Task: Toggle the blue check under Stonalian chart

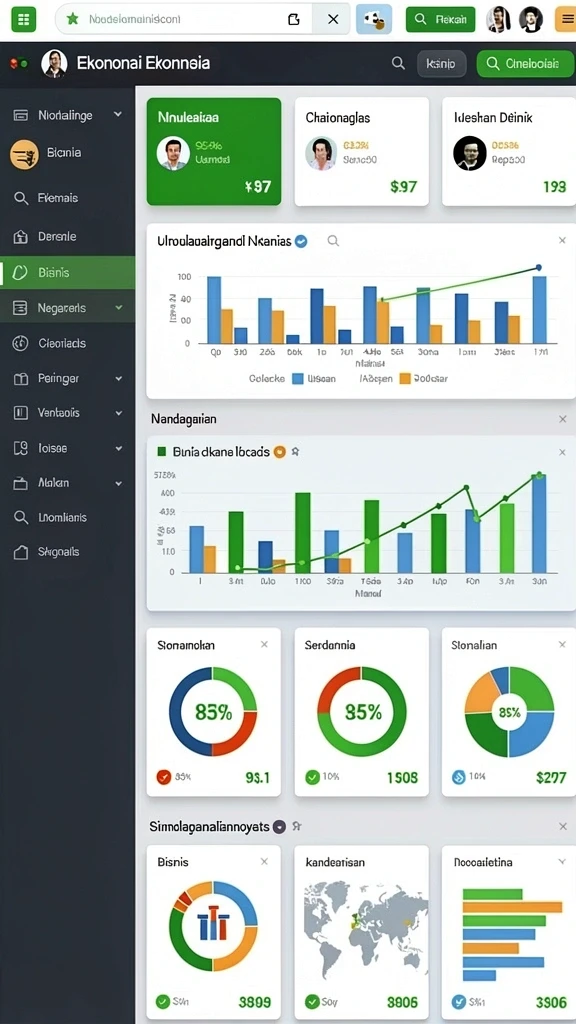Action: click(x=459, y=777)
